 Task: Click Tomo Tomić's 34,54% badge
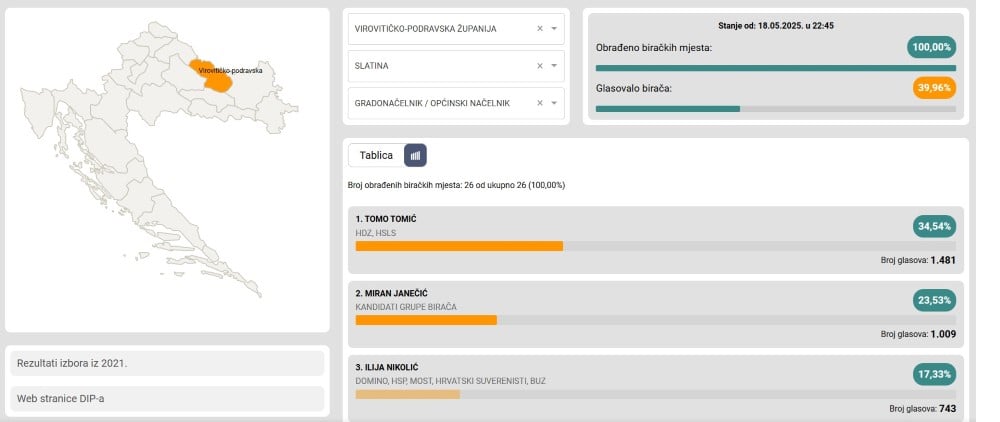click(934, 226)
